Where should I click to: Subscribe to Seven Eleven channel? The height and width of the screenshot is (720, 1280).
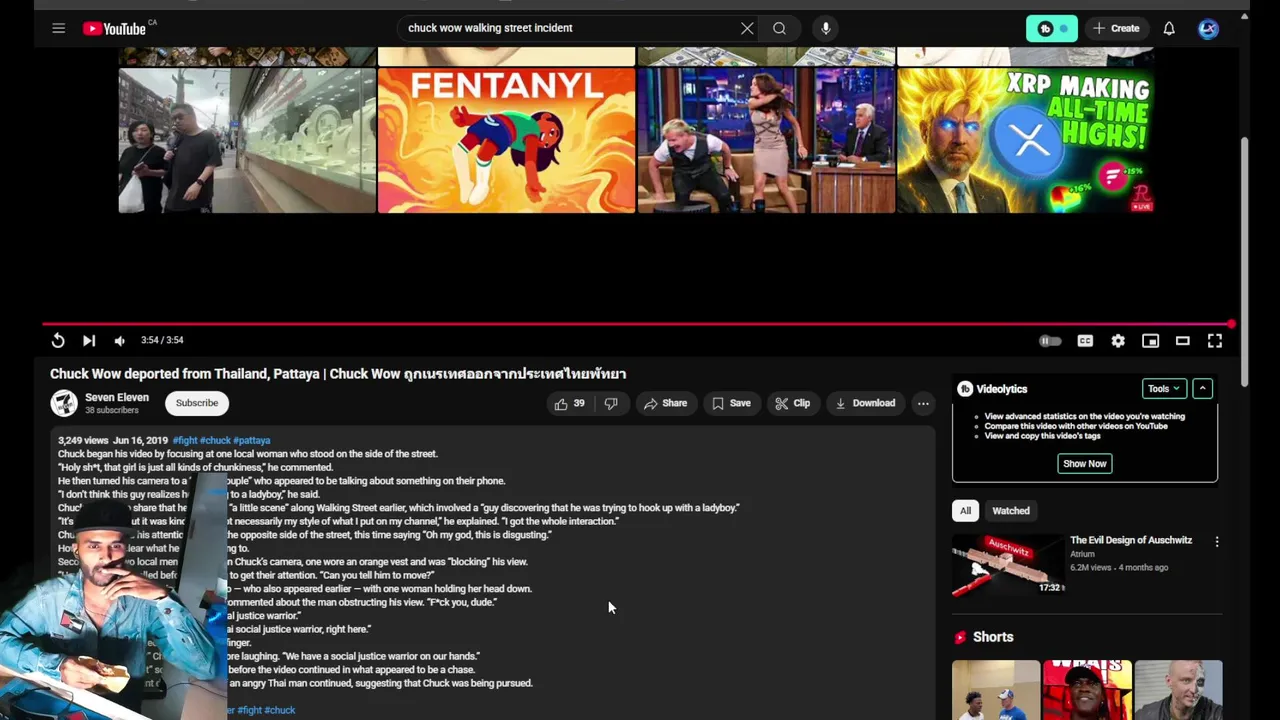point(197,403)
